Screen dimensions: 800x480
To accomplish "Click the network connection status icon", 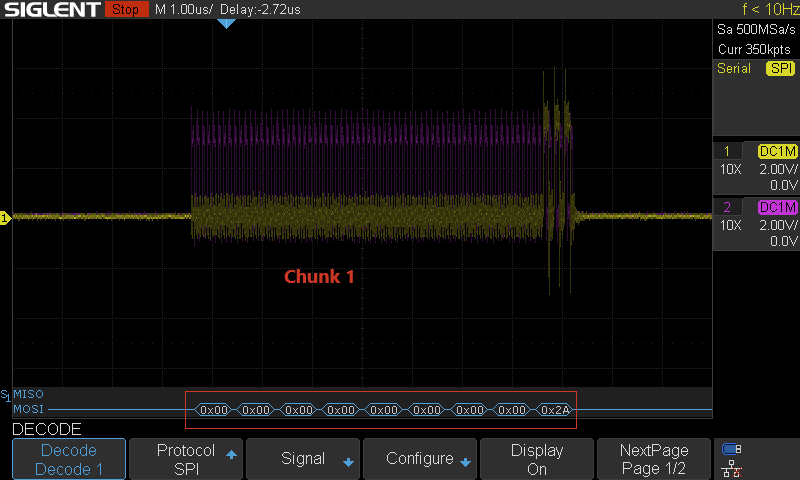I will [732, 468].
